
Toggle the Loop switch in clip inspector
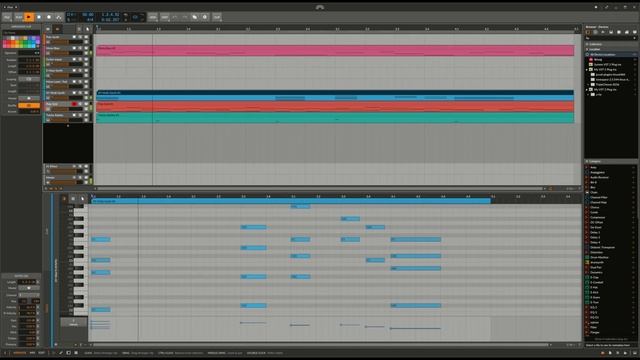click(x=29, y=79)
